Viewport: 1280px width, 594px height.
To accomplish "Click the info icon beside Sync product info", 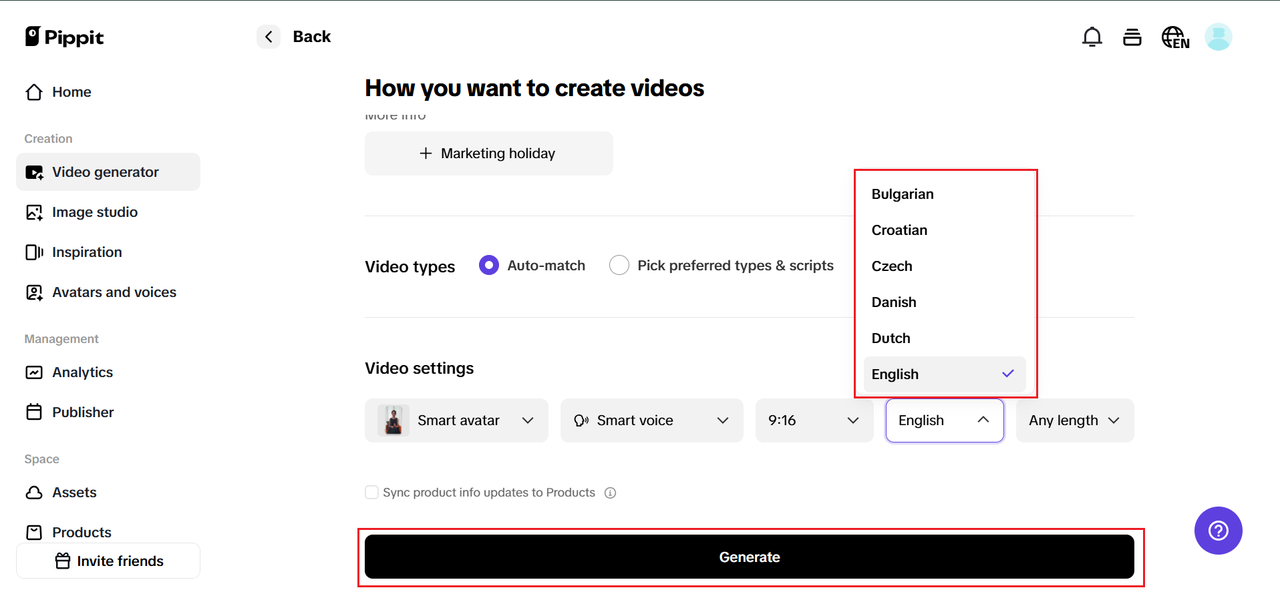I will pos(610,493).
